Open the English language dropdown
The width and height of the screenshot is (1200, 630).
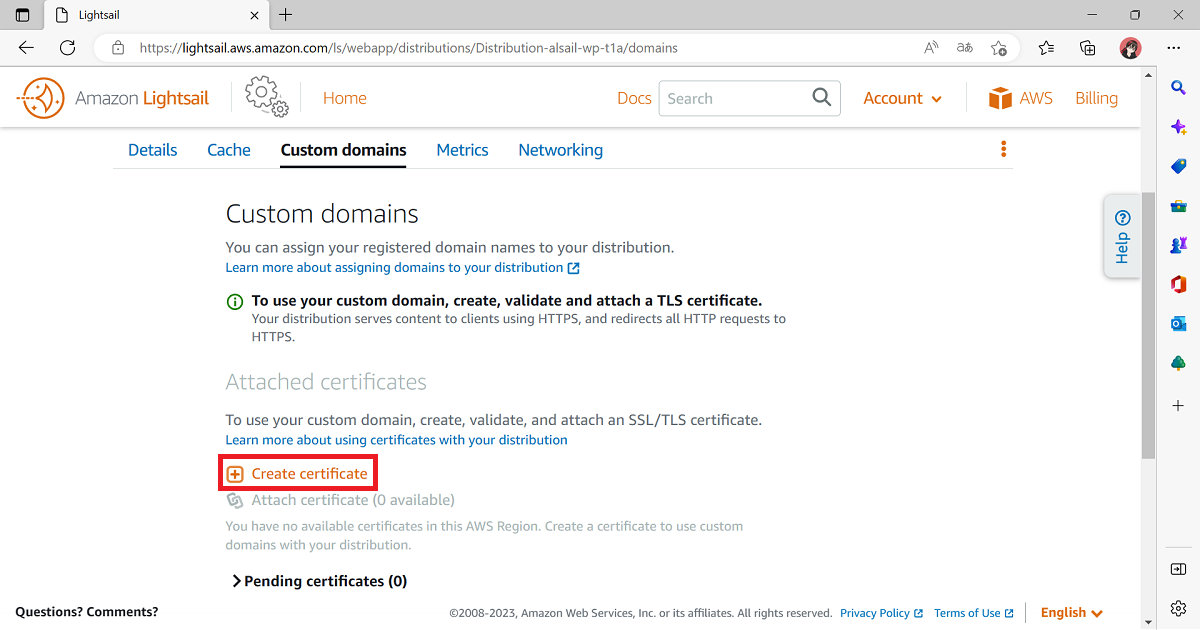(x=1070, y=612)
